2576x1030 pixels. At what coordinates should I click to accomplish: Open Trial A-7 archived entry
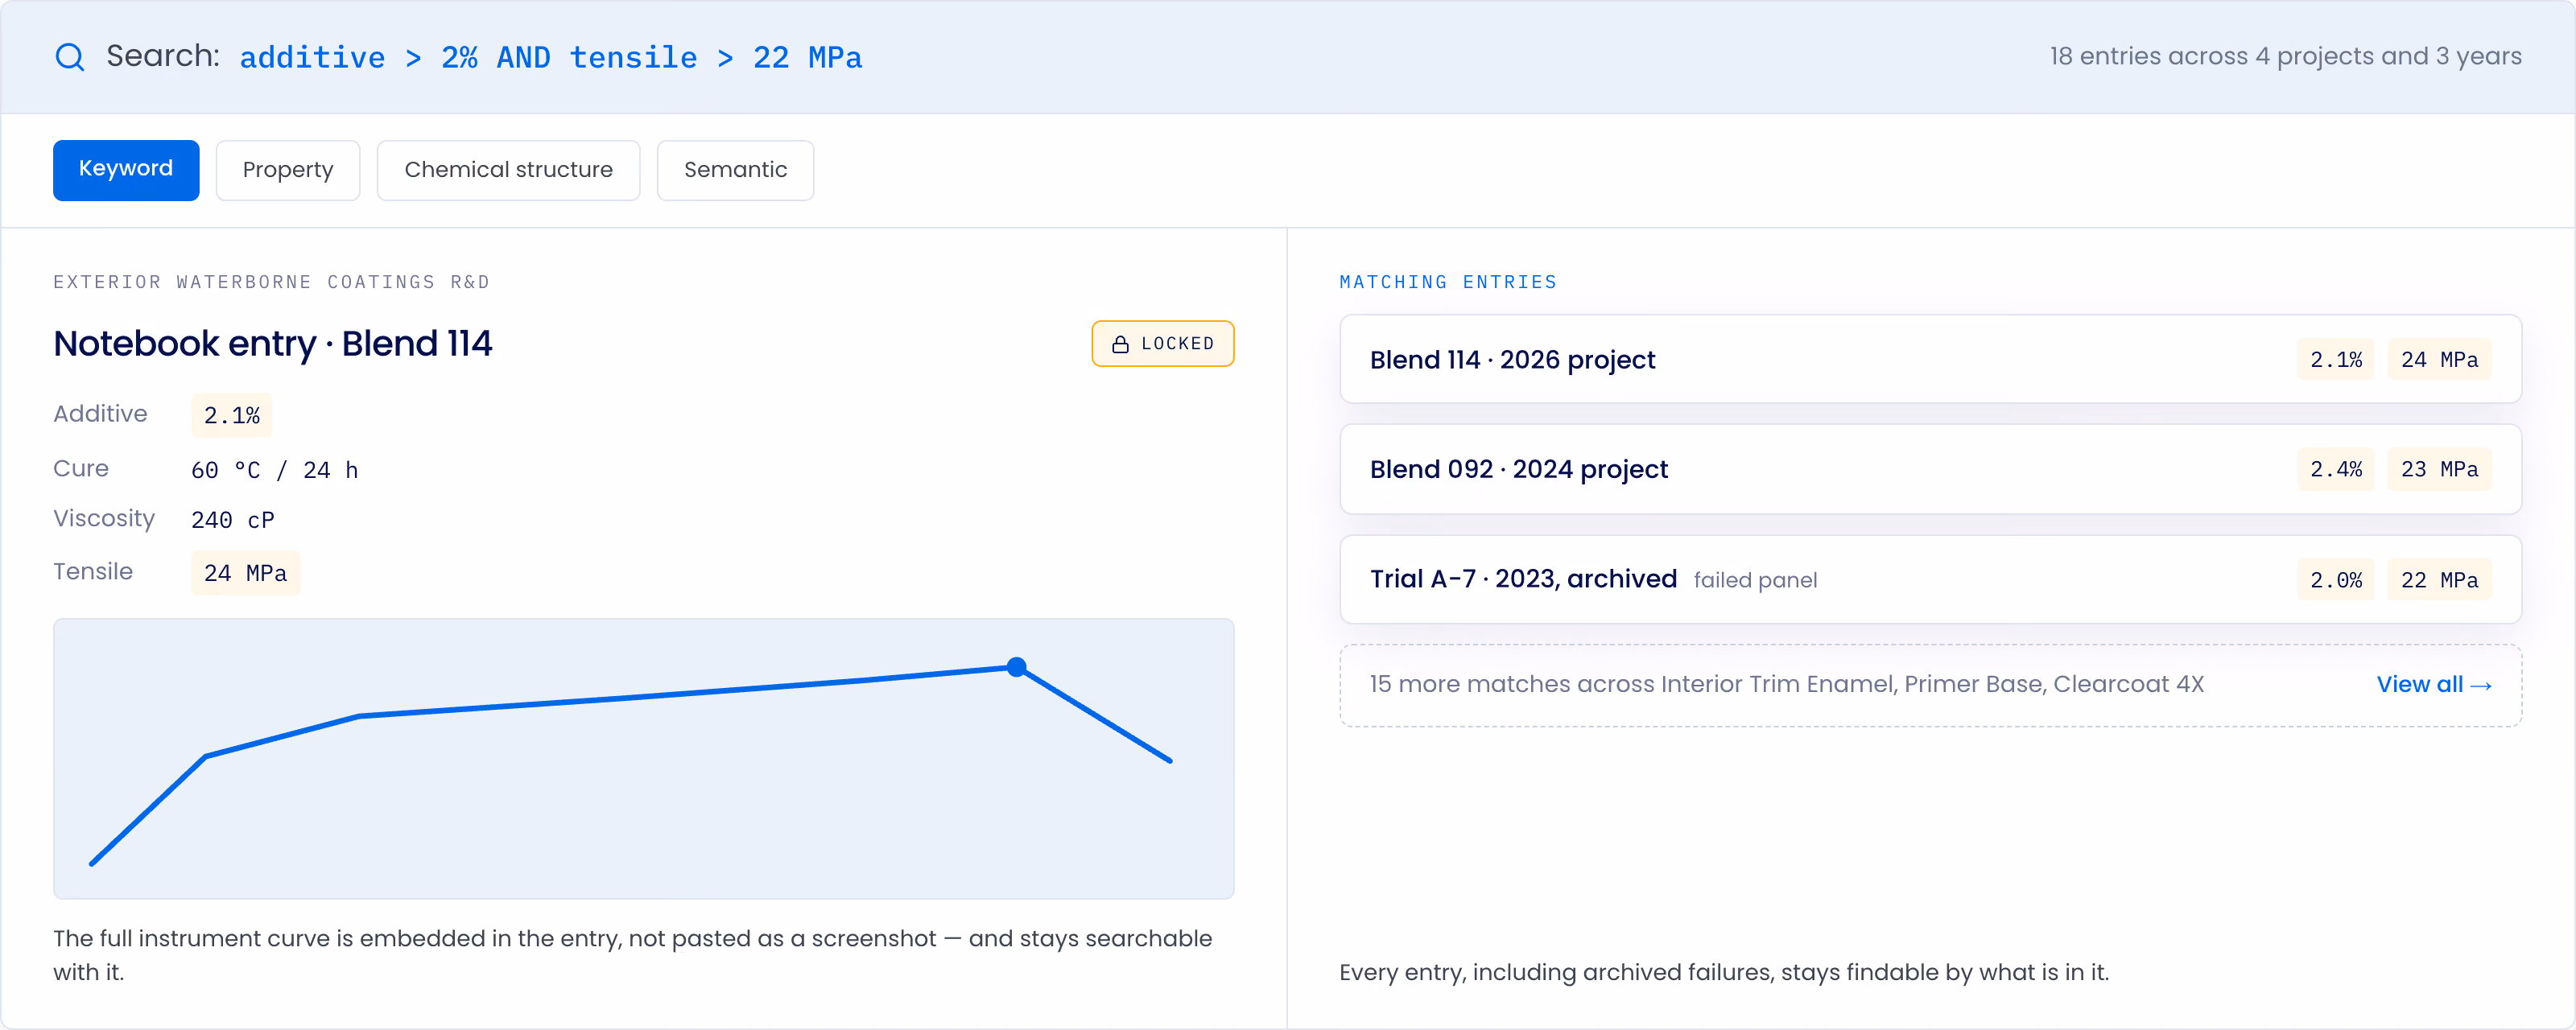tap(1930, 579)
